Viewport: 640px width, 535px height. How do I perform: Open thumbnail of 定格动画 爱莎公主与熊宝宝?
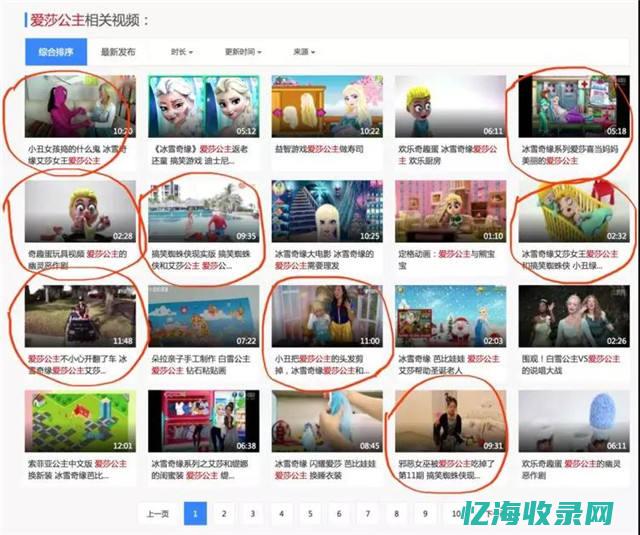tap(451, 211)
